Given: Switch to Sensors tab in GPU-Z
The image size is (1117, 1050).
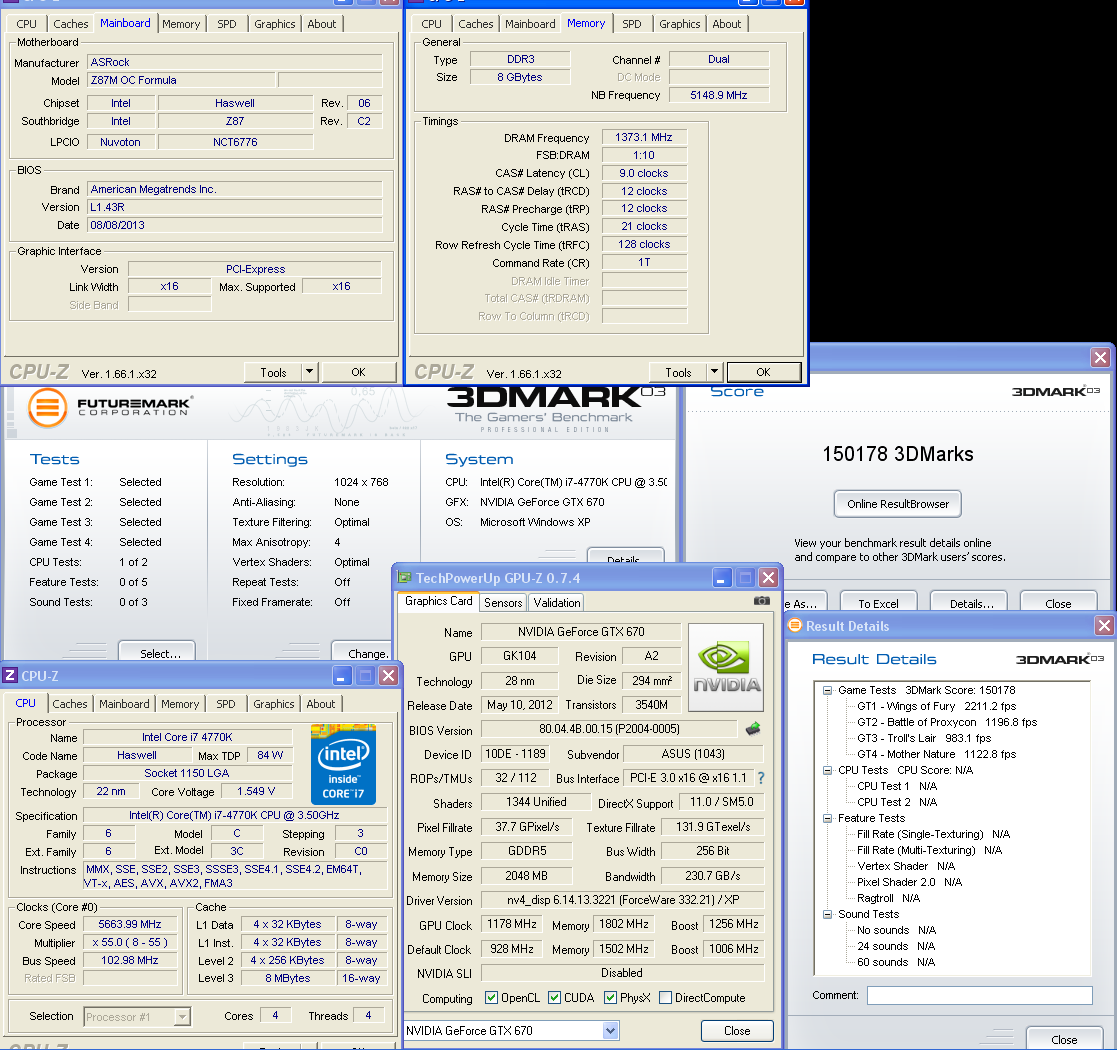Looking at the screenshot, I should [503, 603].
